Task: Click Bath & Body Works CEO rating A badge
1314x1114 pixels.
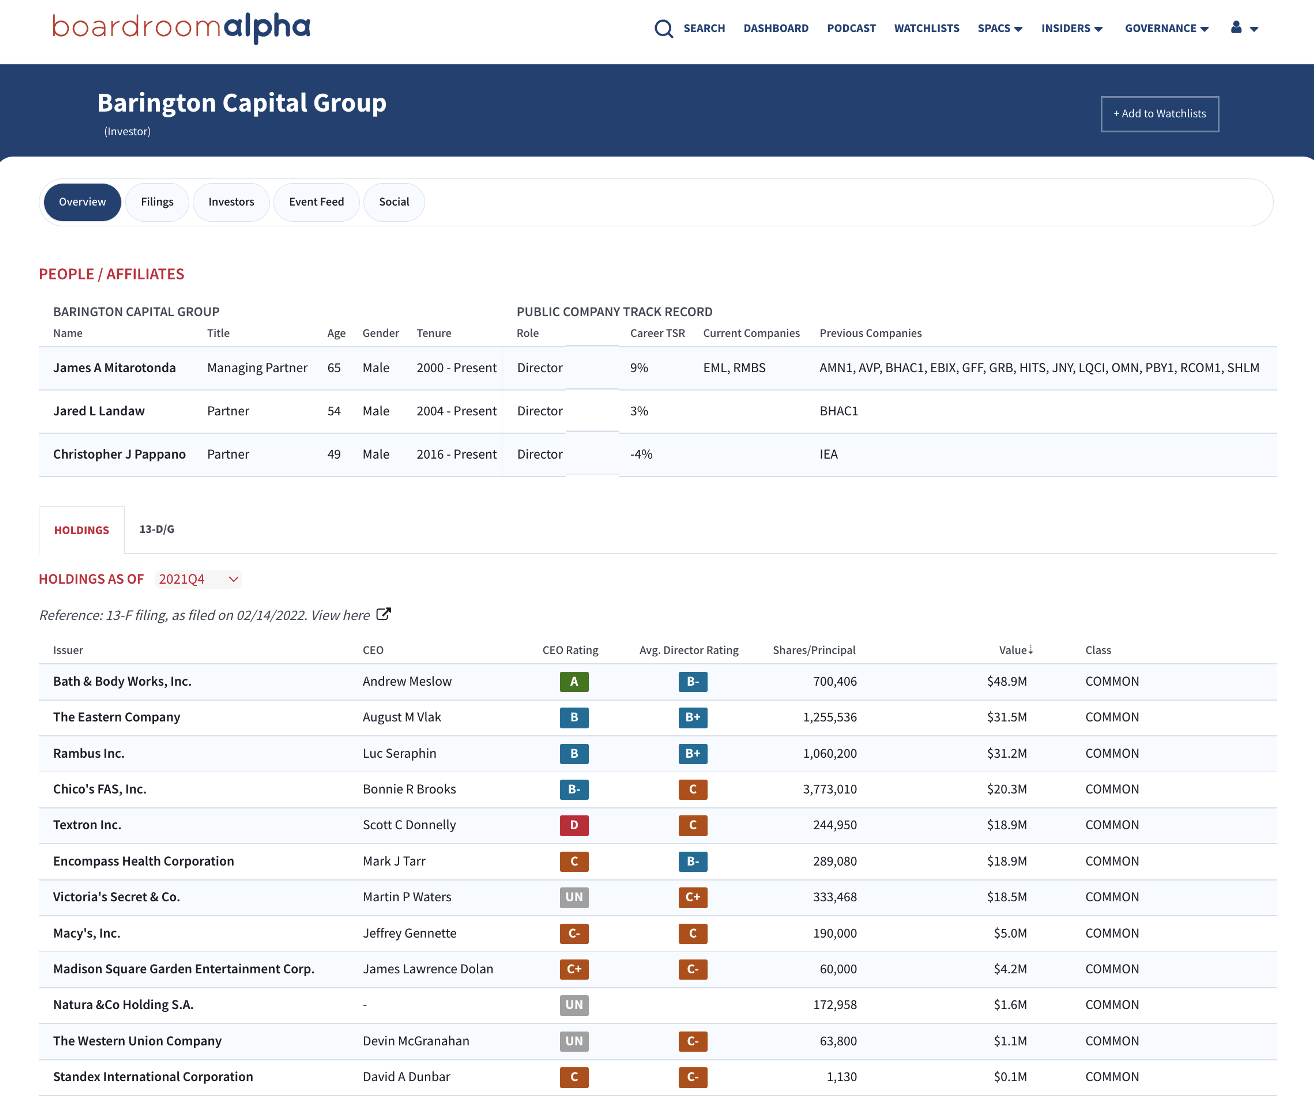Action: coord(574,682)
